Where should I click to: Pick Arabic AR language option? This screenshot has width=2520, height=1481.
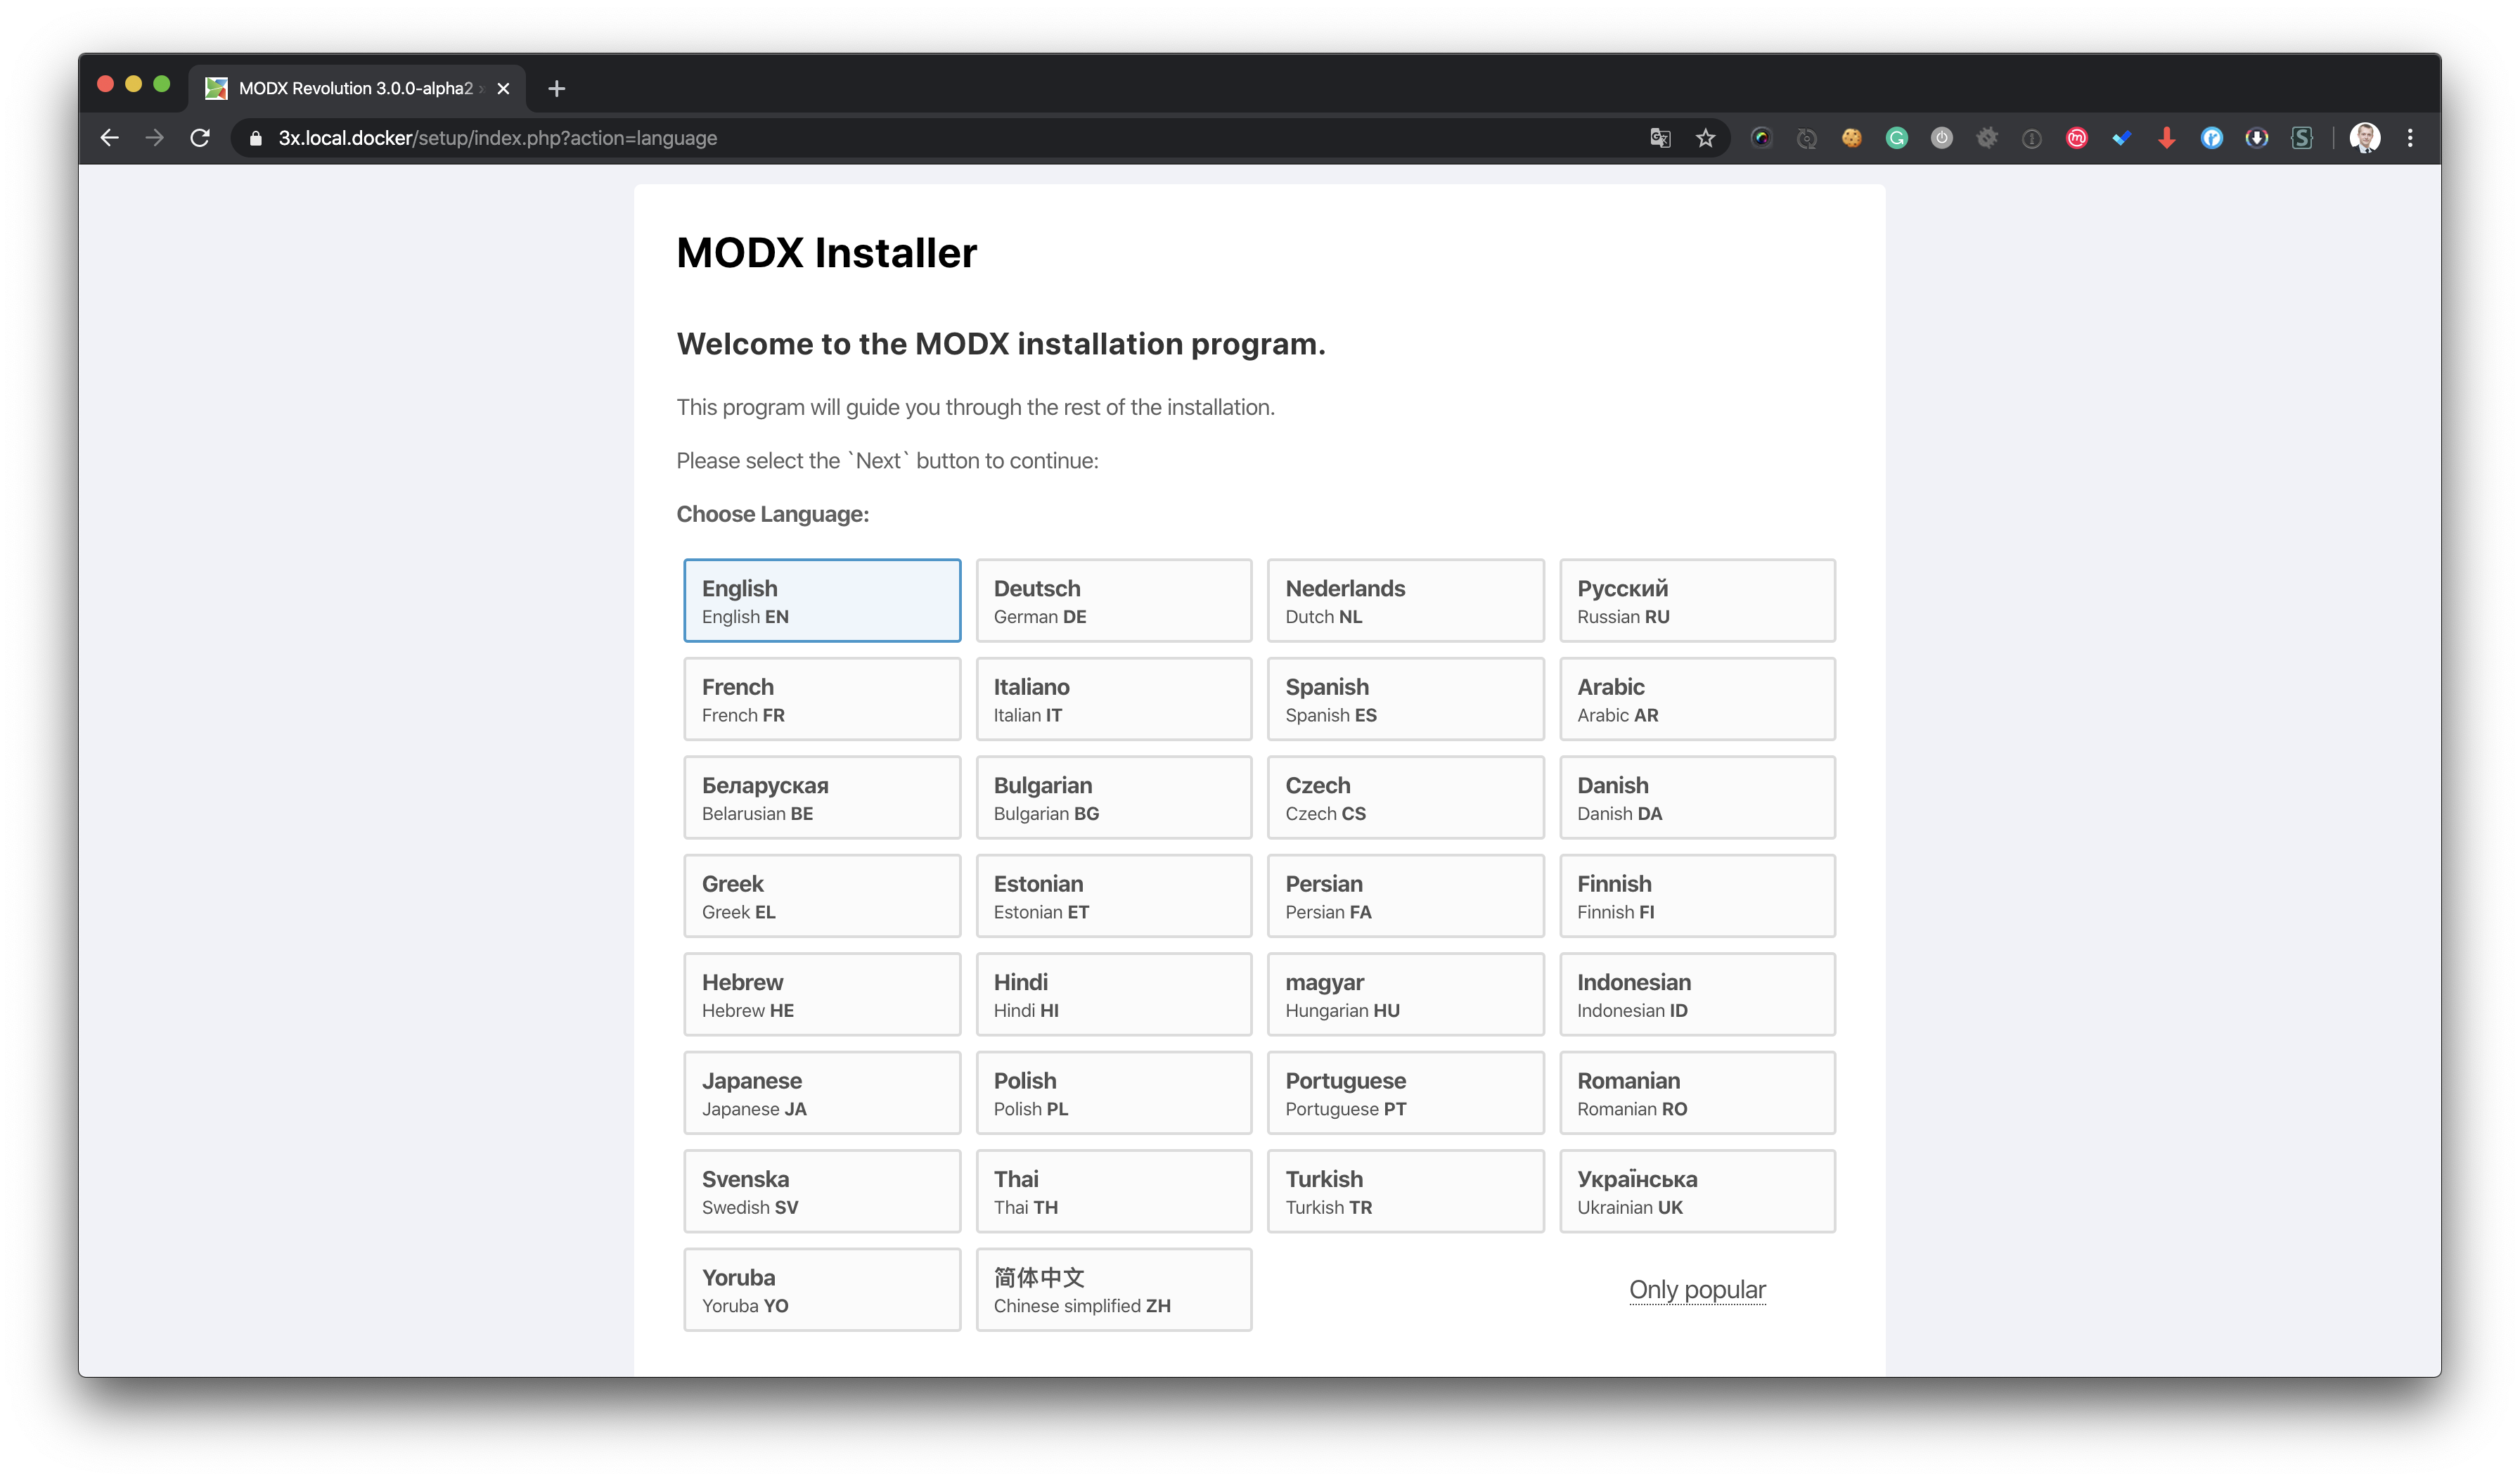click(x=1697, y=699)
